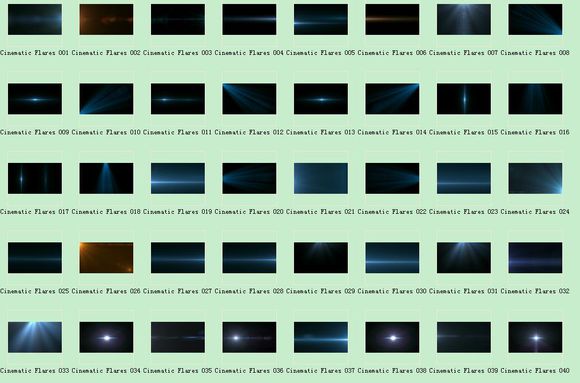Click the Cinematic Flares 005 label
The image size is (580, 383).
[320, 53]
